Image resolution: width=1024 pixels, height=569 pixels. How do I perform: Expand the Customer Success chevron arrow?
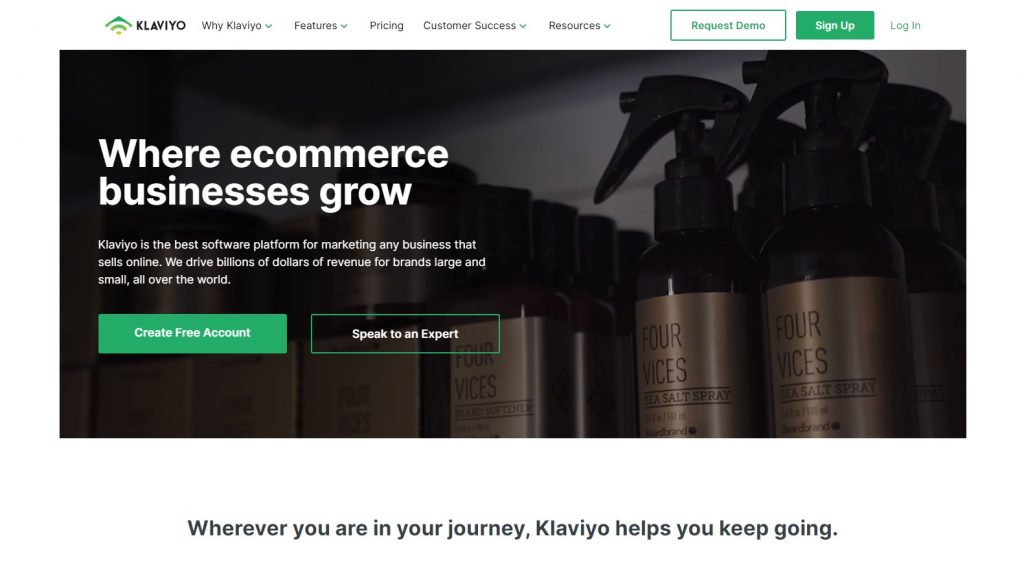click(x=522, y=26)
